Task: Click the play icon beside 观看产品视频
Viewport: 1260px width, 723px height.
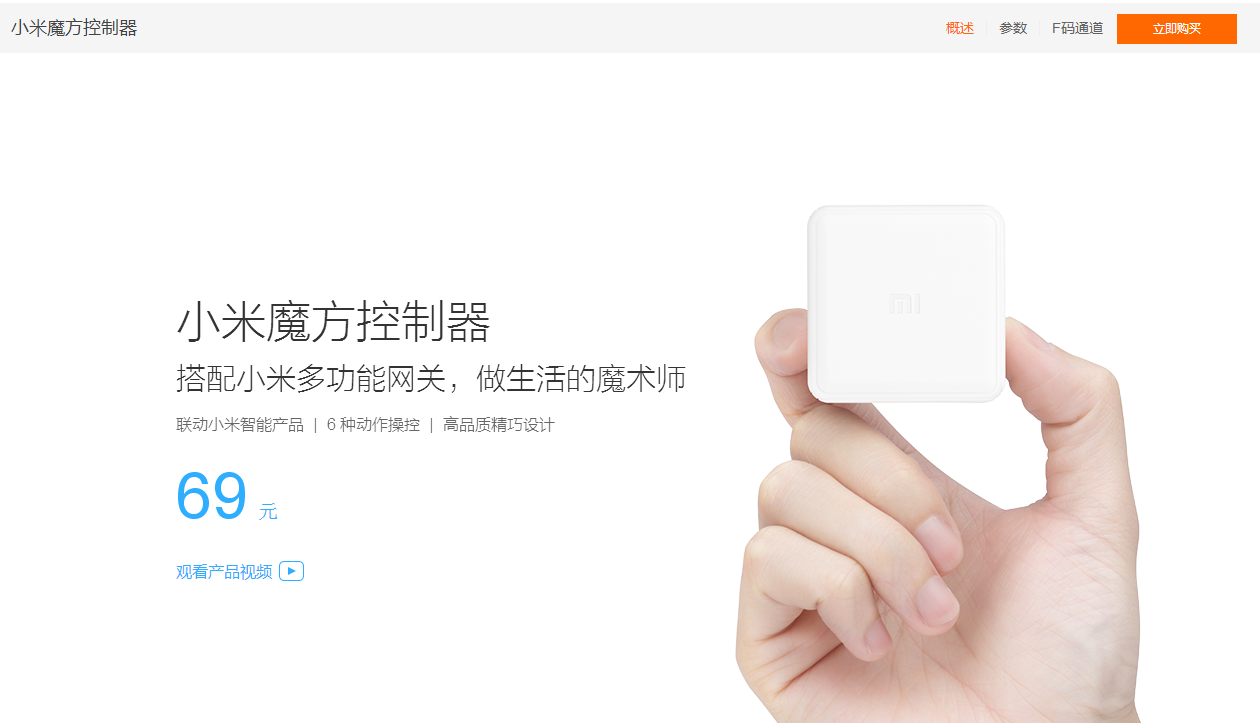Action: (x=291, y=571)
